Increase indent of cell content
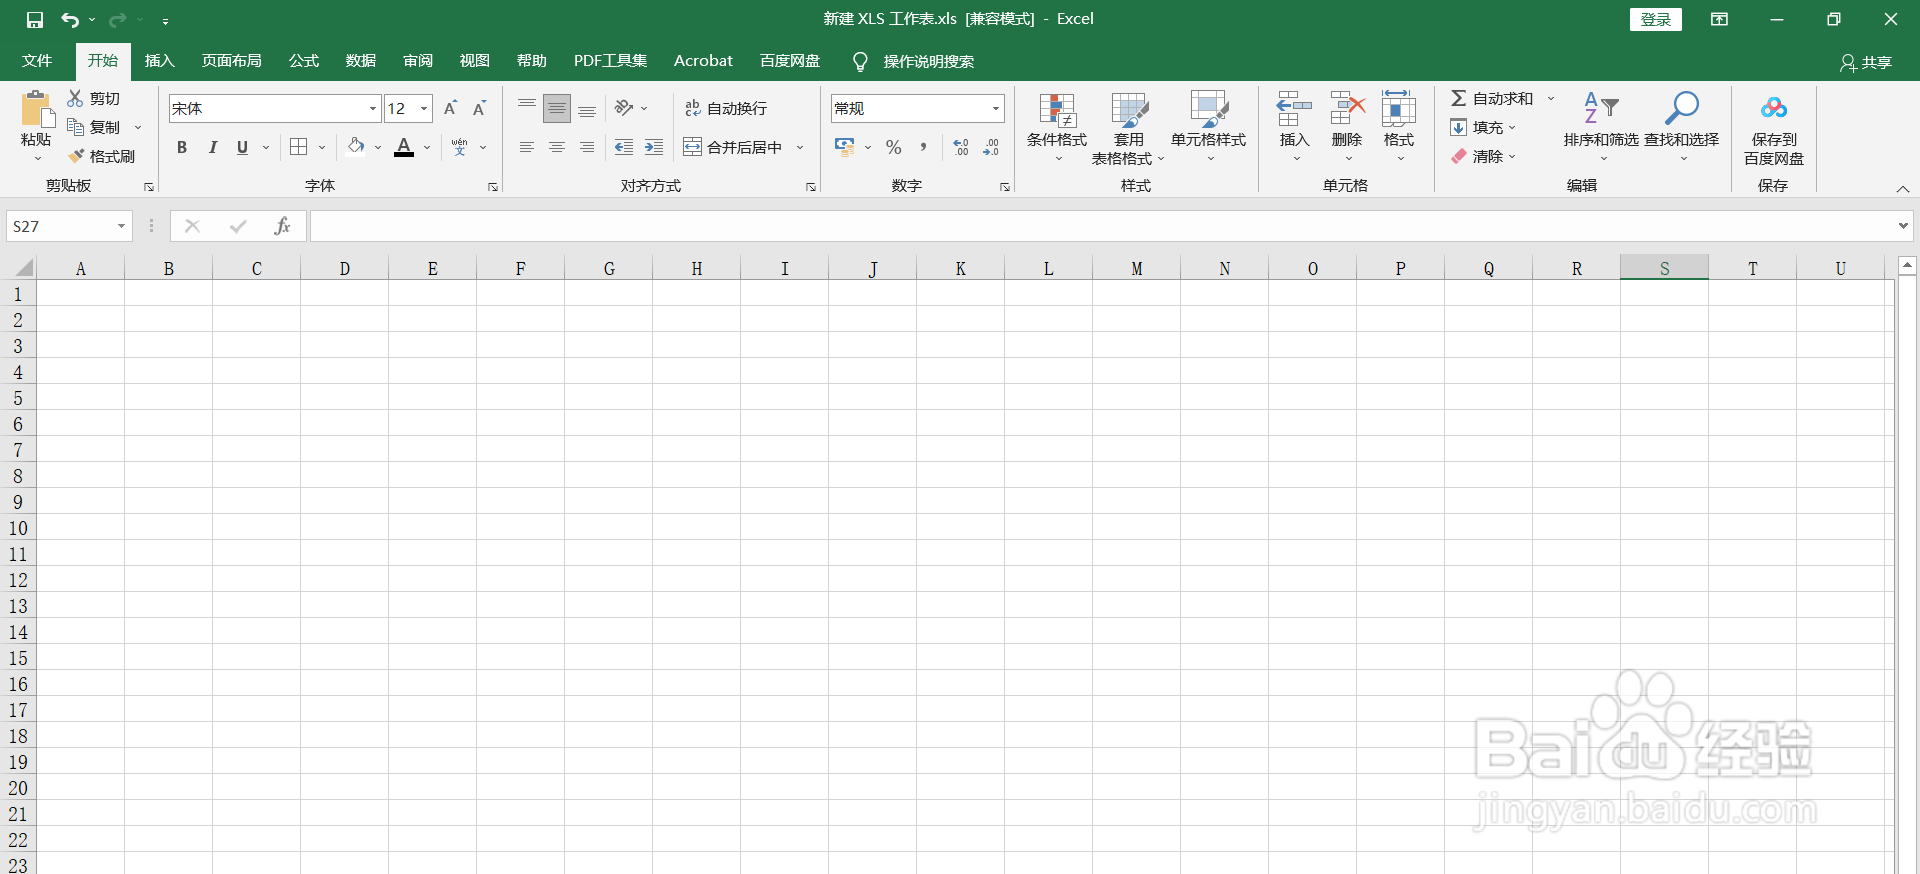This screenshot has width=1920, height=874. pyautogui.click(x=654, y=147)
